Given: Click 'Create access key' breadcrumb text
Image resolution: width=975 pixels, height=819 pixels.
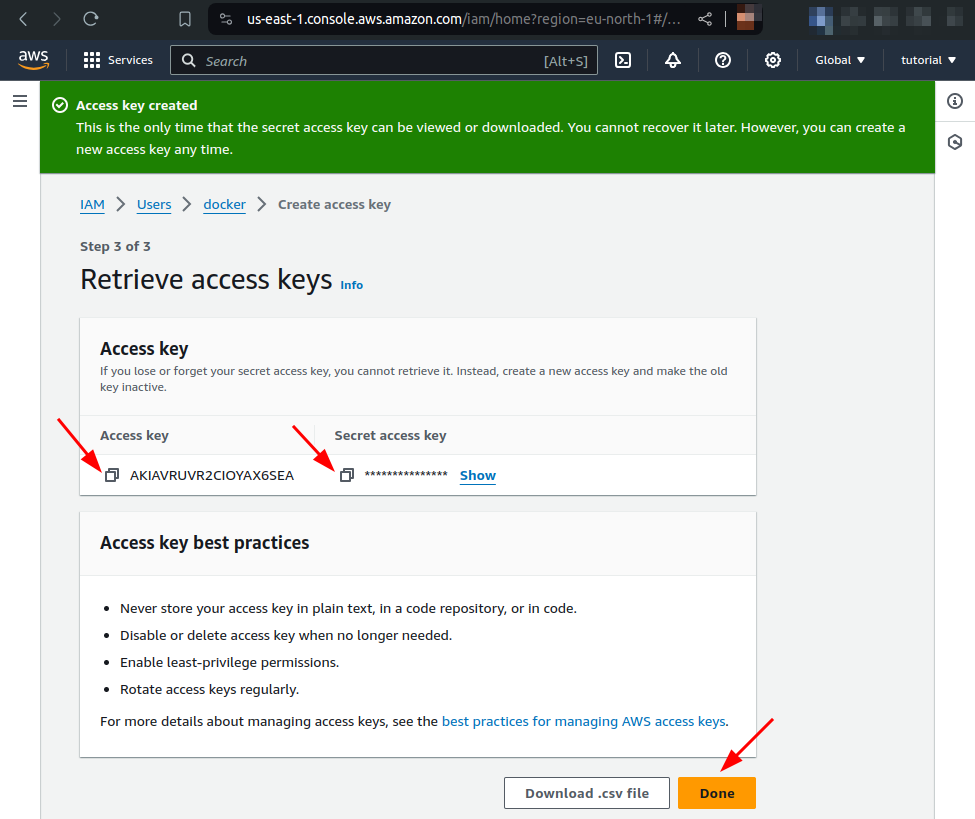Looking at the screenshot, I should coord(335,205).
